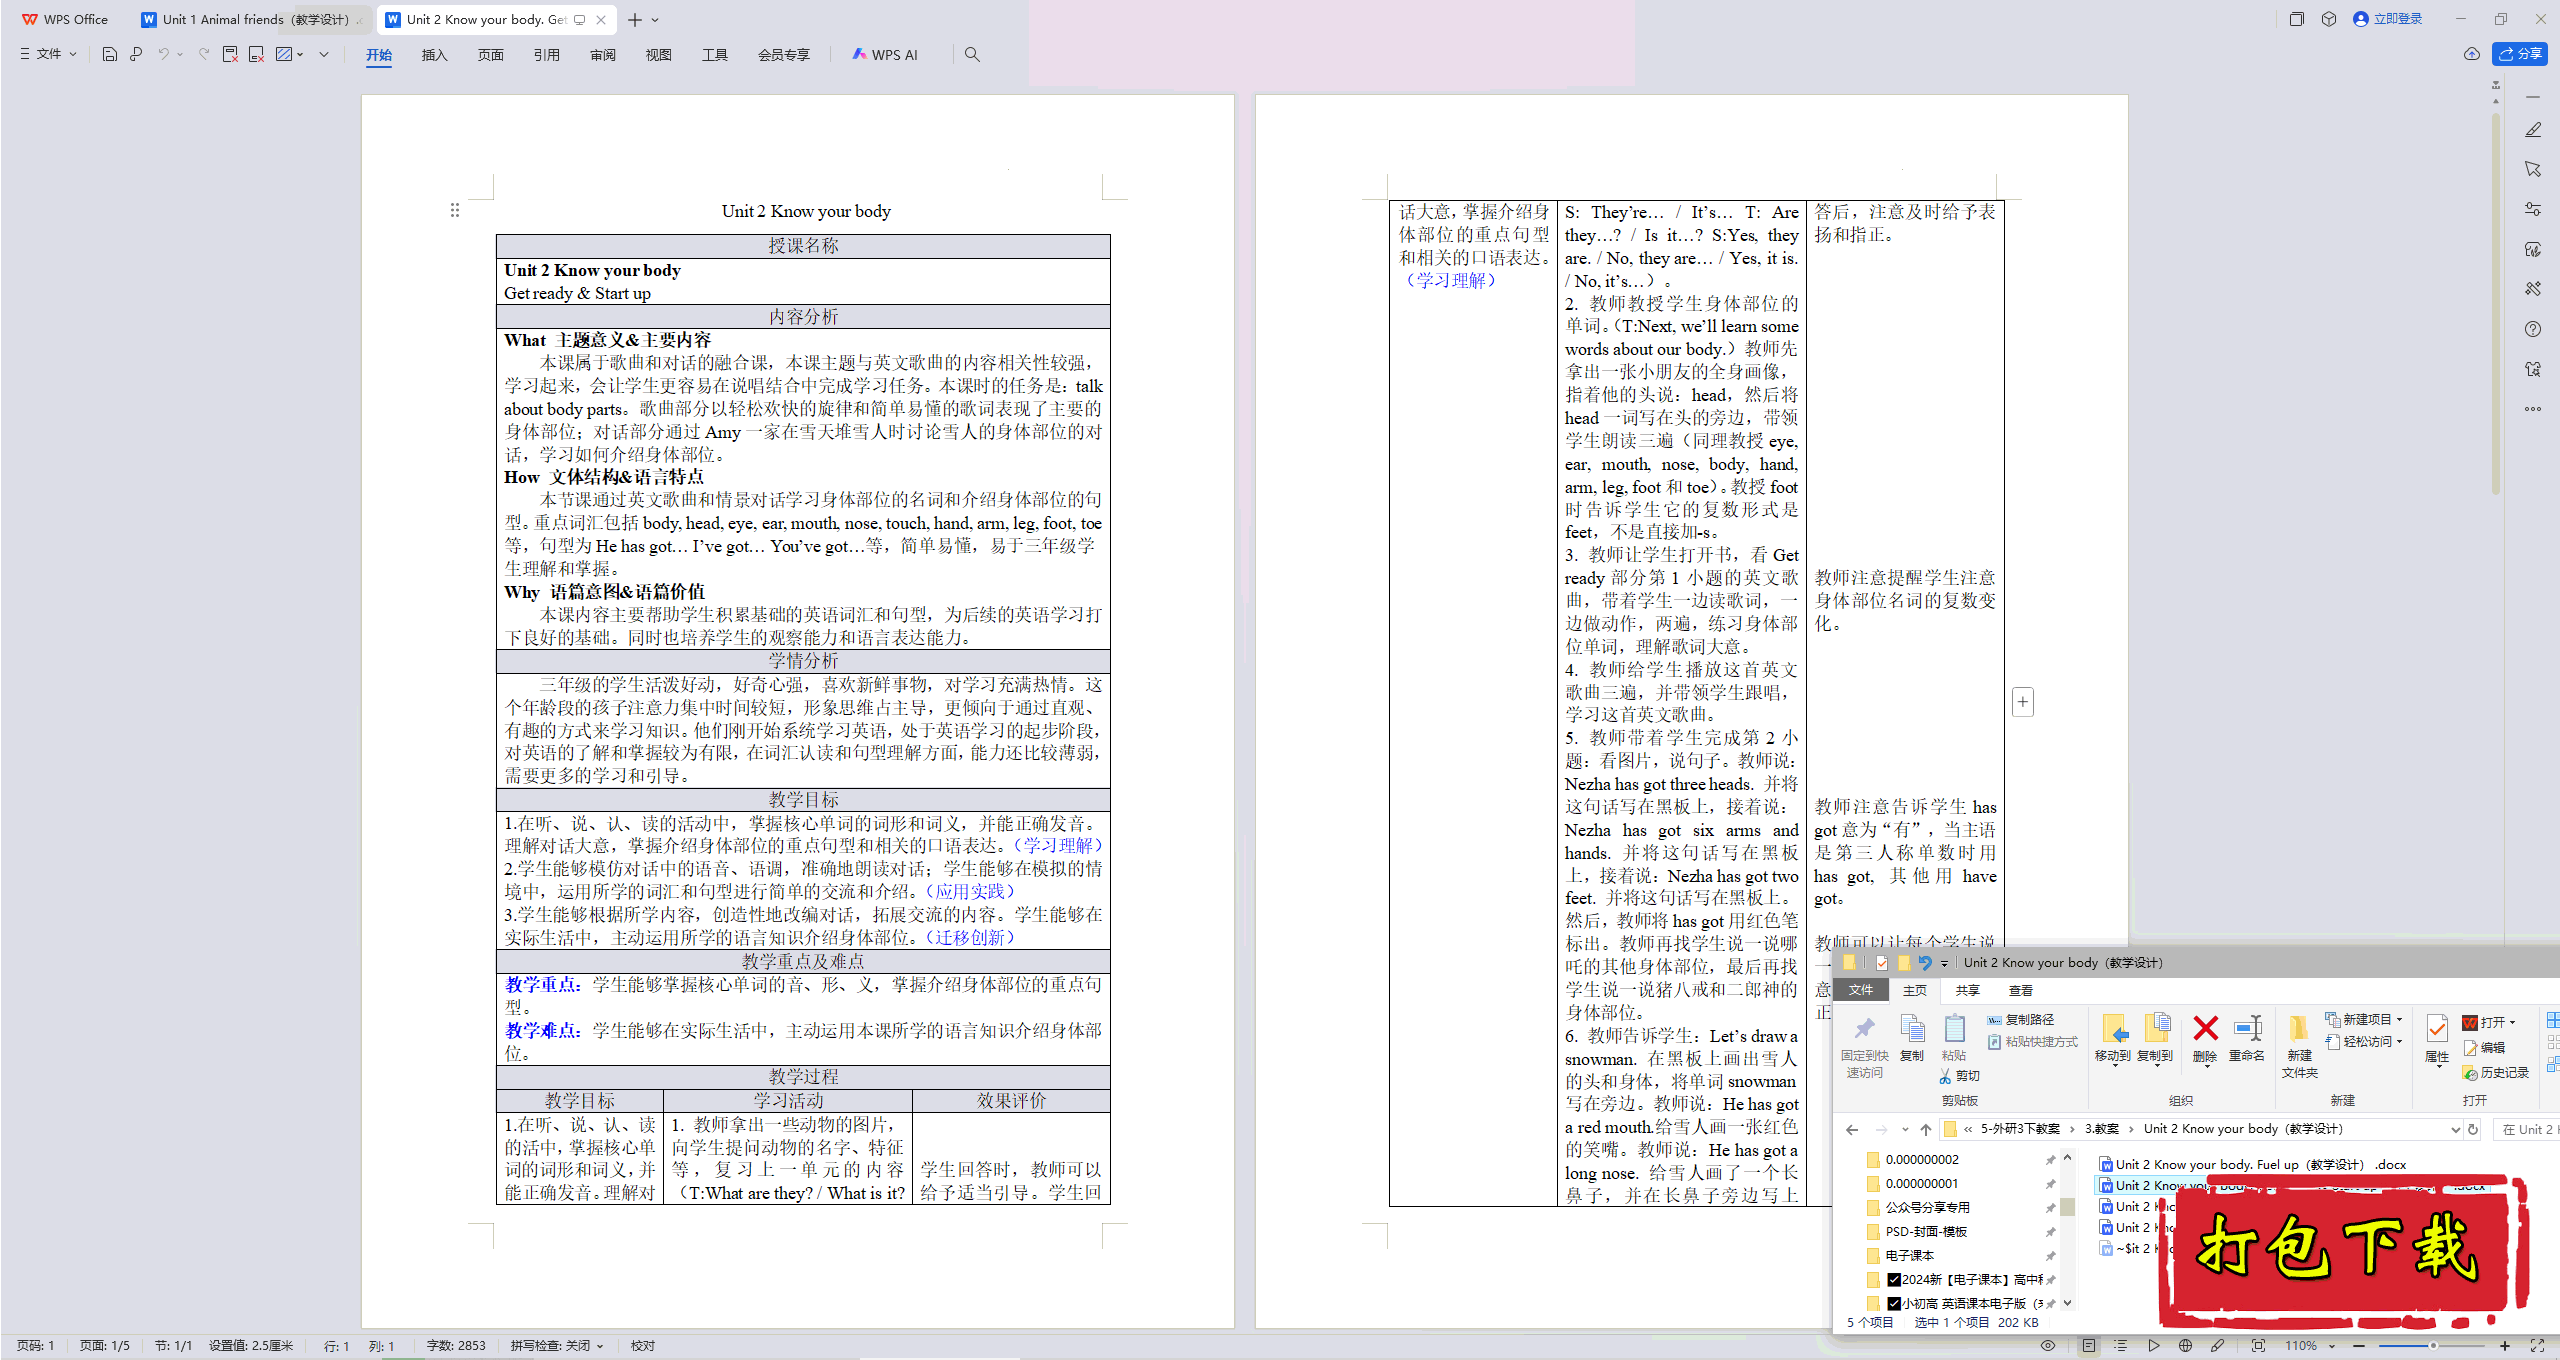The width and height of the screenshot is (2560, 1360).
Task: Switch to outline view in status bar
Action: pyautogui.click(x=2121, y=1346)
